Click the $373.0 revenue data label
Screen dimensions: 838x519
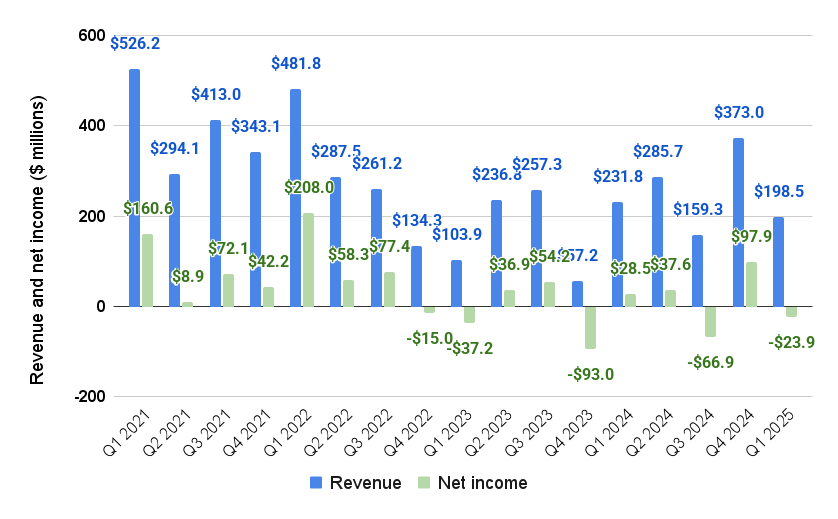tap(739, 113)
